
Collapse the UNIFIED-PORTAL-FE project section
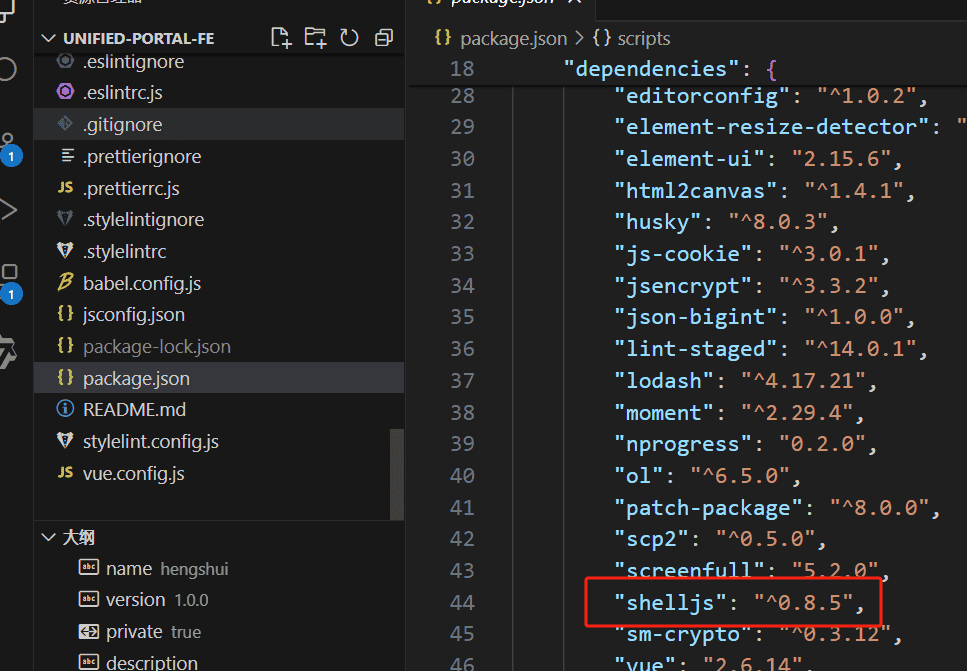click(49, 38)
